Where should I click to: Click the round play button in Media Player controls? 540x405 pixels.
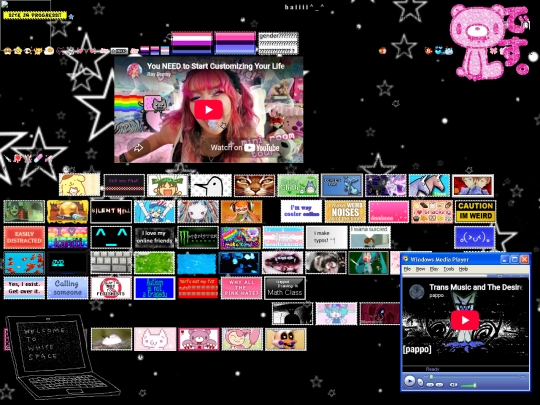pyautogui.click(x=409, y=381)
